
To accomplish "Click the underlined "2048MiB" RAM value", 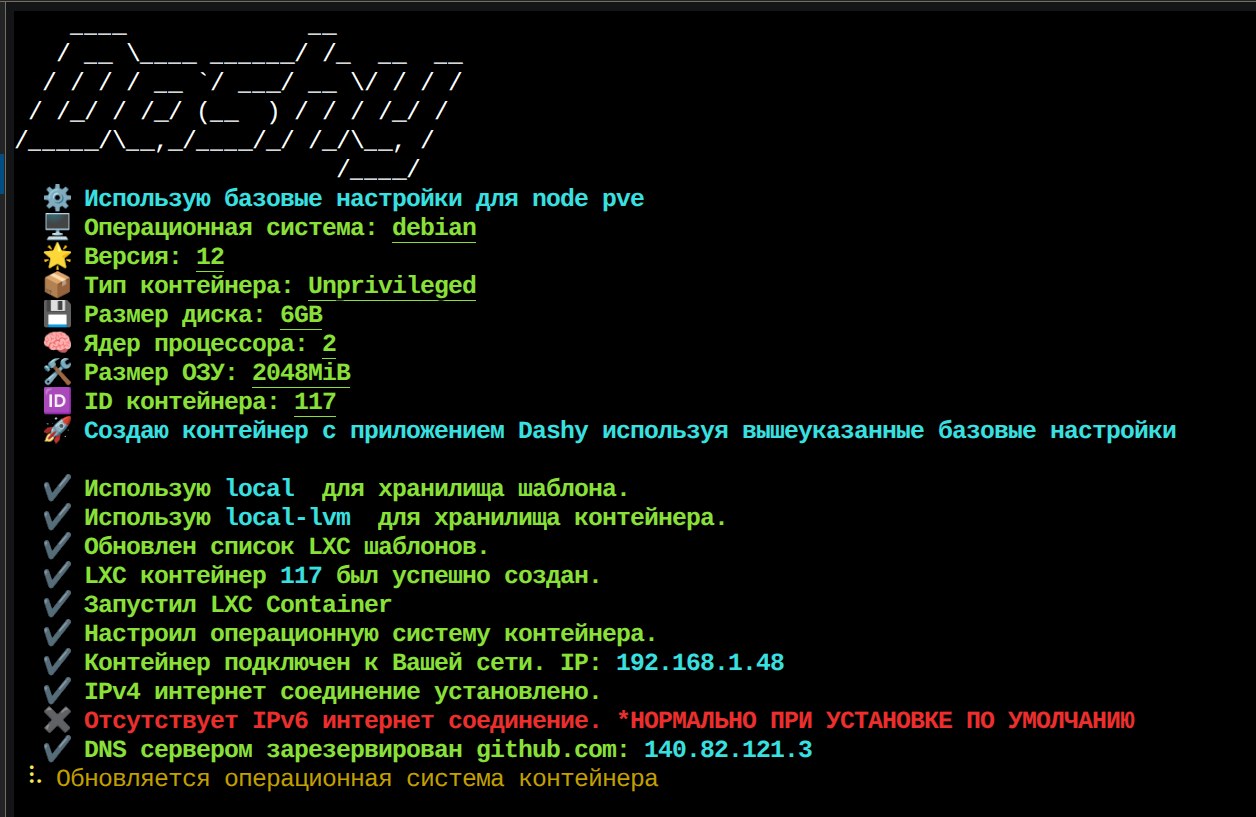I will (x=301, y=372).
